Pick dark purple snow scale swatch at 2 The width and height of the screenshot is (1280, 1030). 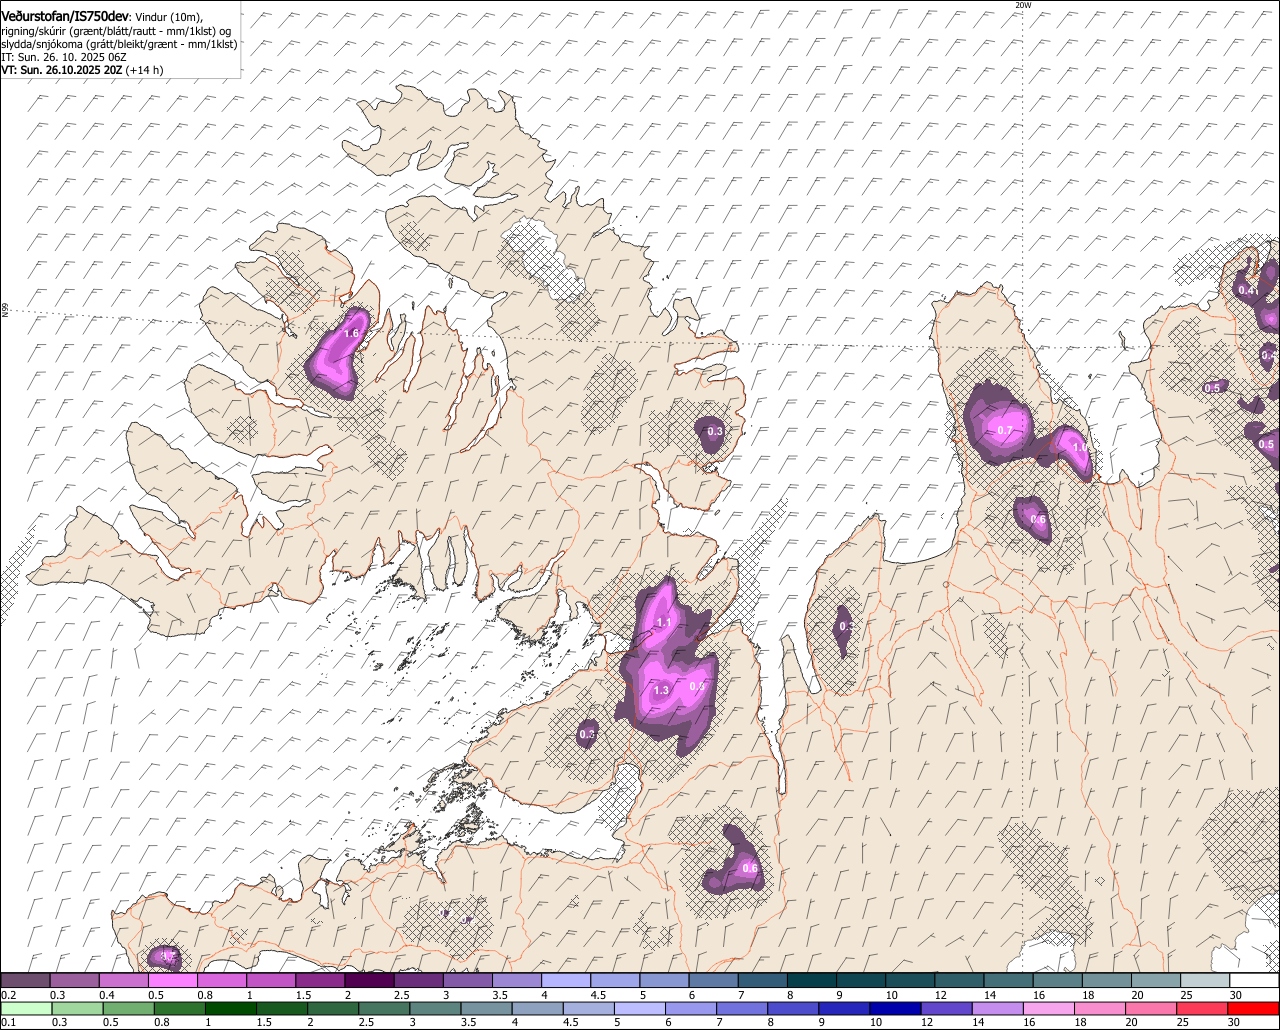click(370, 980)
